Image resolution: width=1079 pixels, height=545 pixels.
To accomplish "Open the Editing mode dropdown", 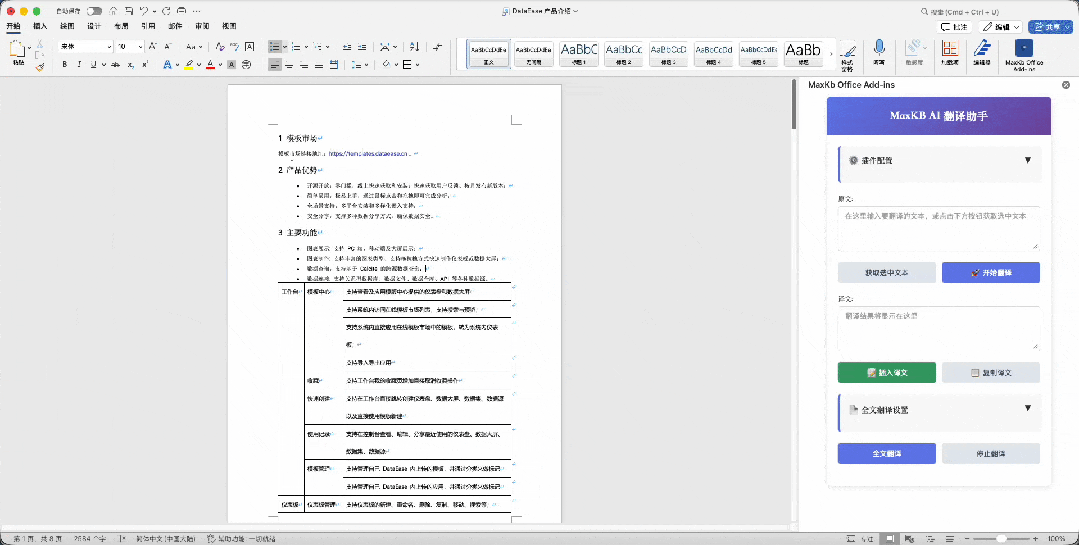I will tap(1001, 27).
